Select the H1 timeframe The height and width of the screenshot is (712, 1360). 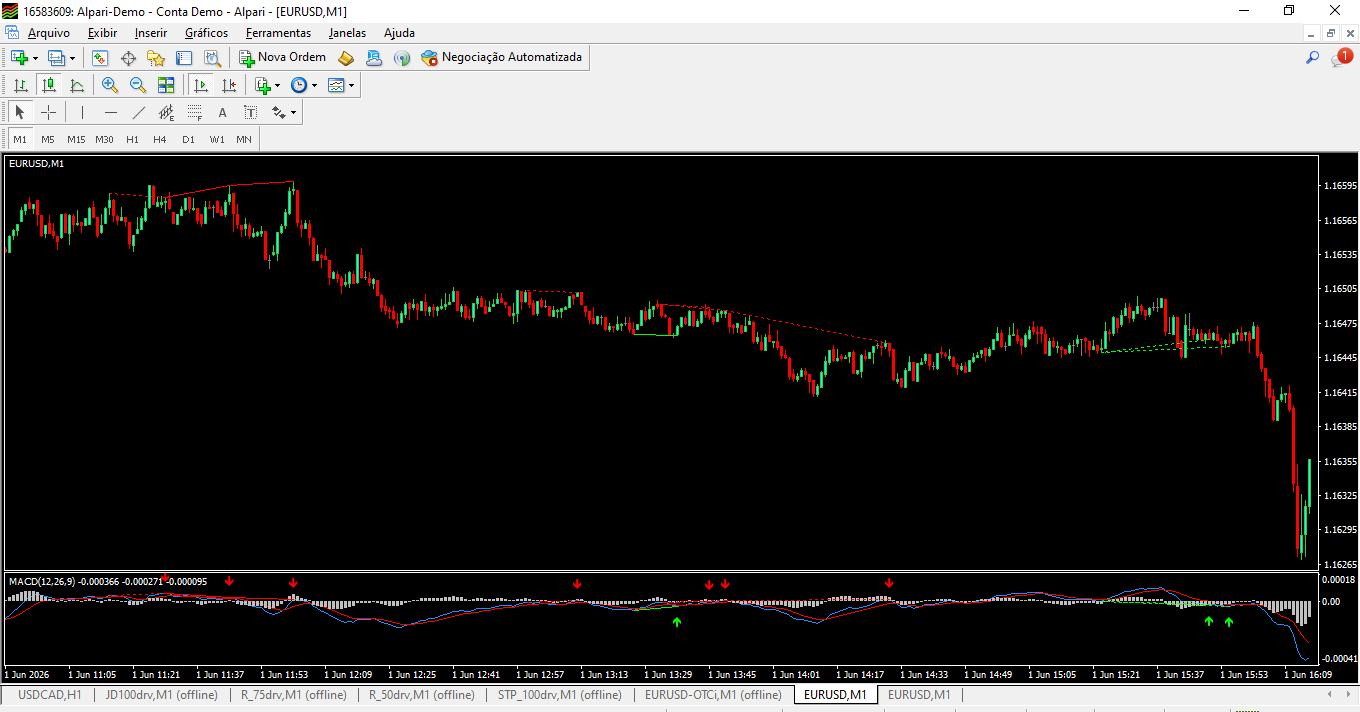(132, 139)
